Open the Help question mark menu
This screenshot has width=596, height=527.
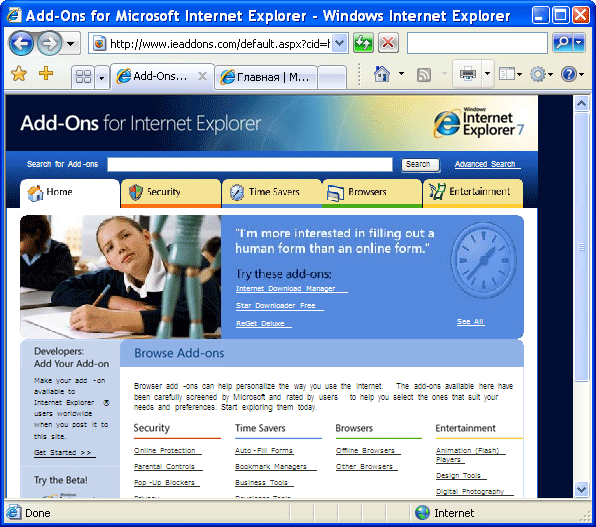pos(572,74)
